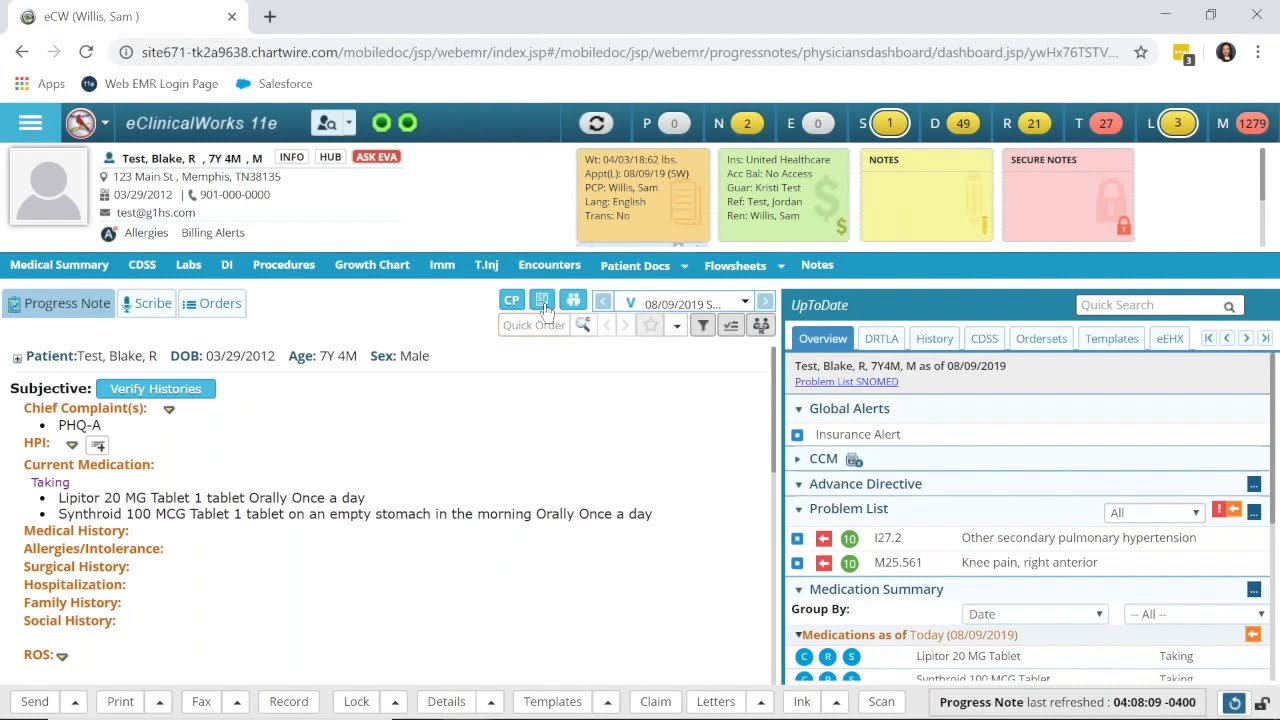
Task: Click the SF smart form icon
Action: click(541, 301)
